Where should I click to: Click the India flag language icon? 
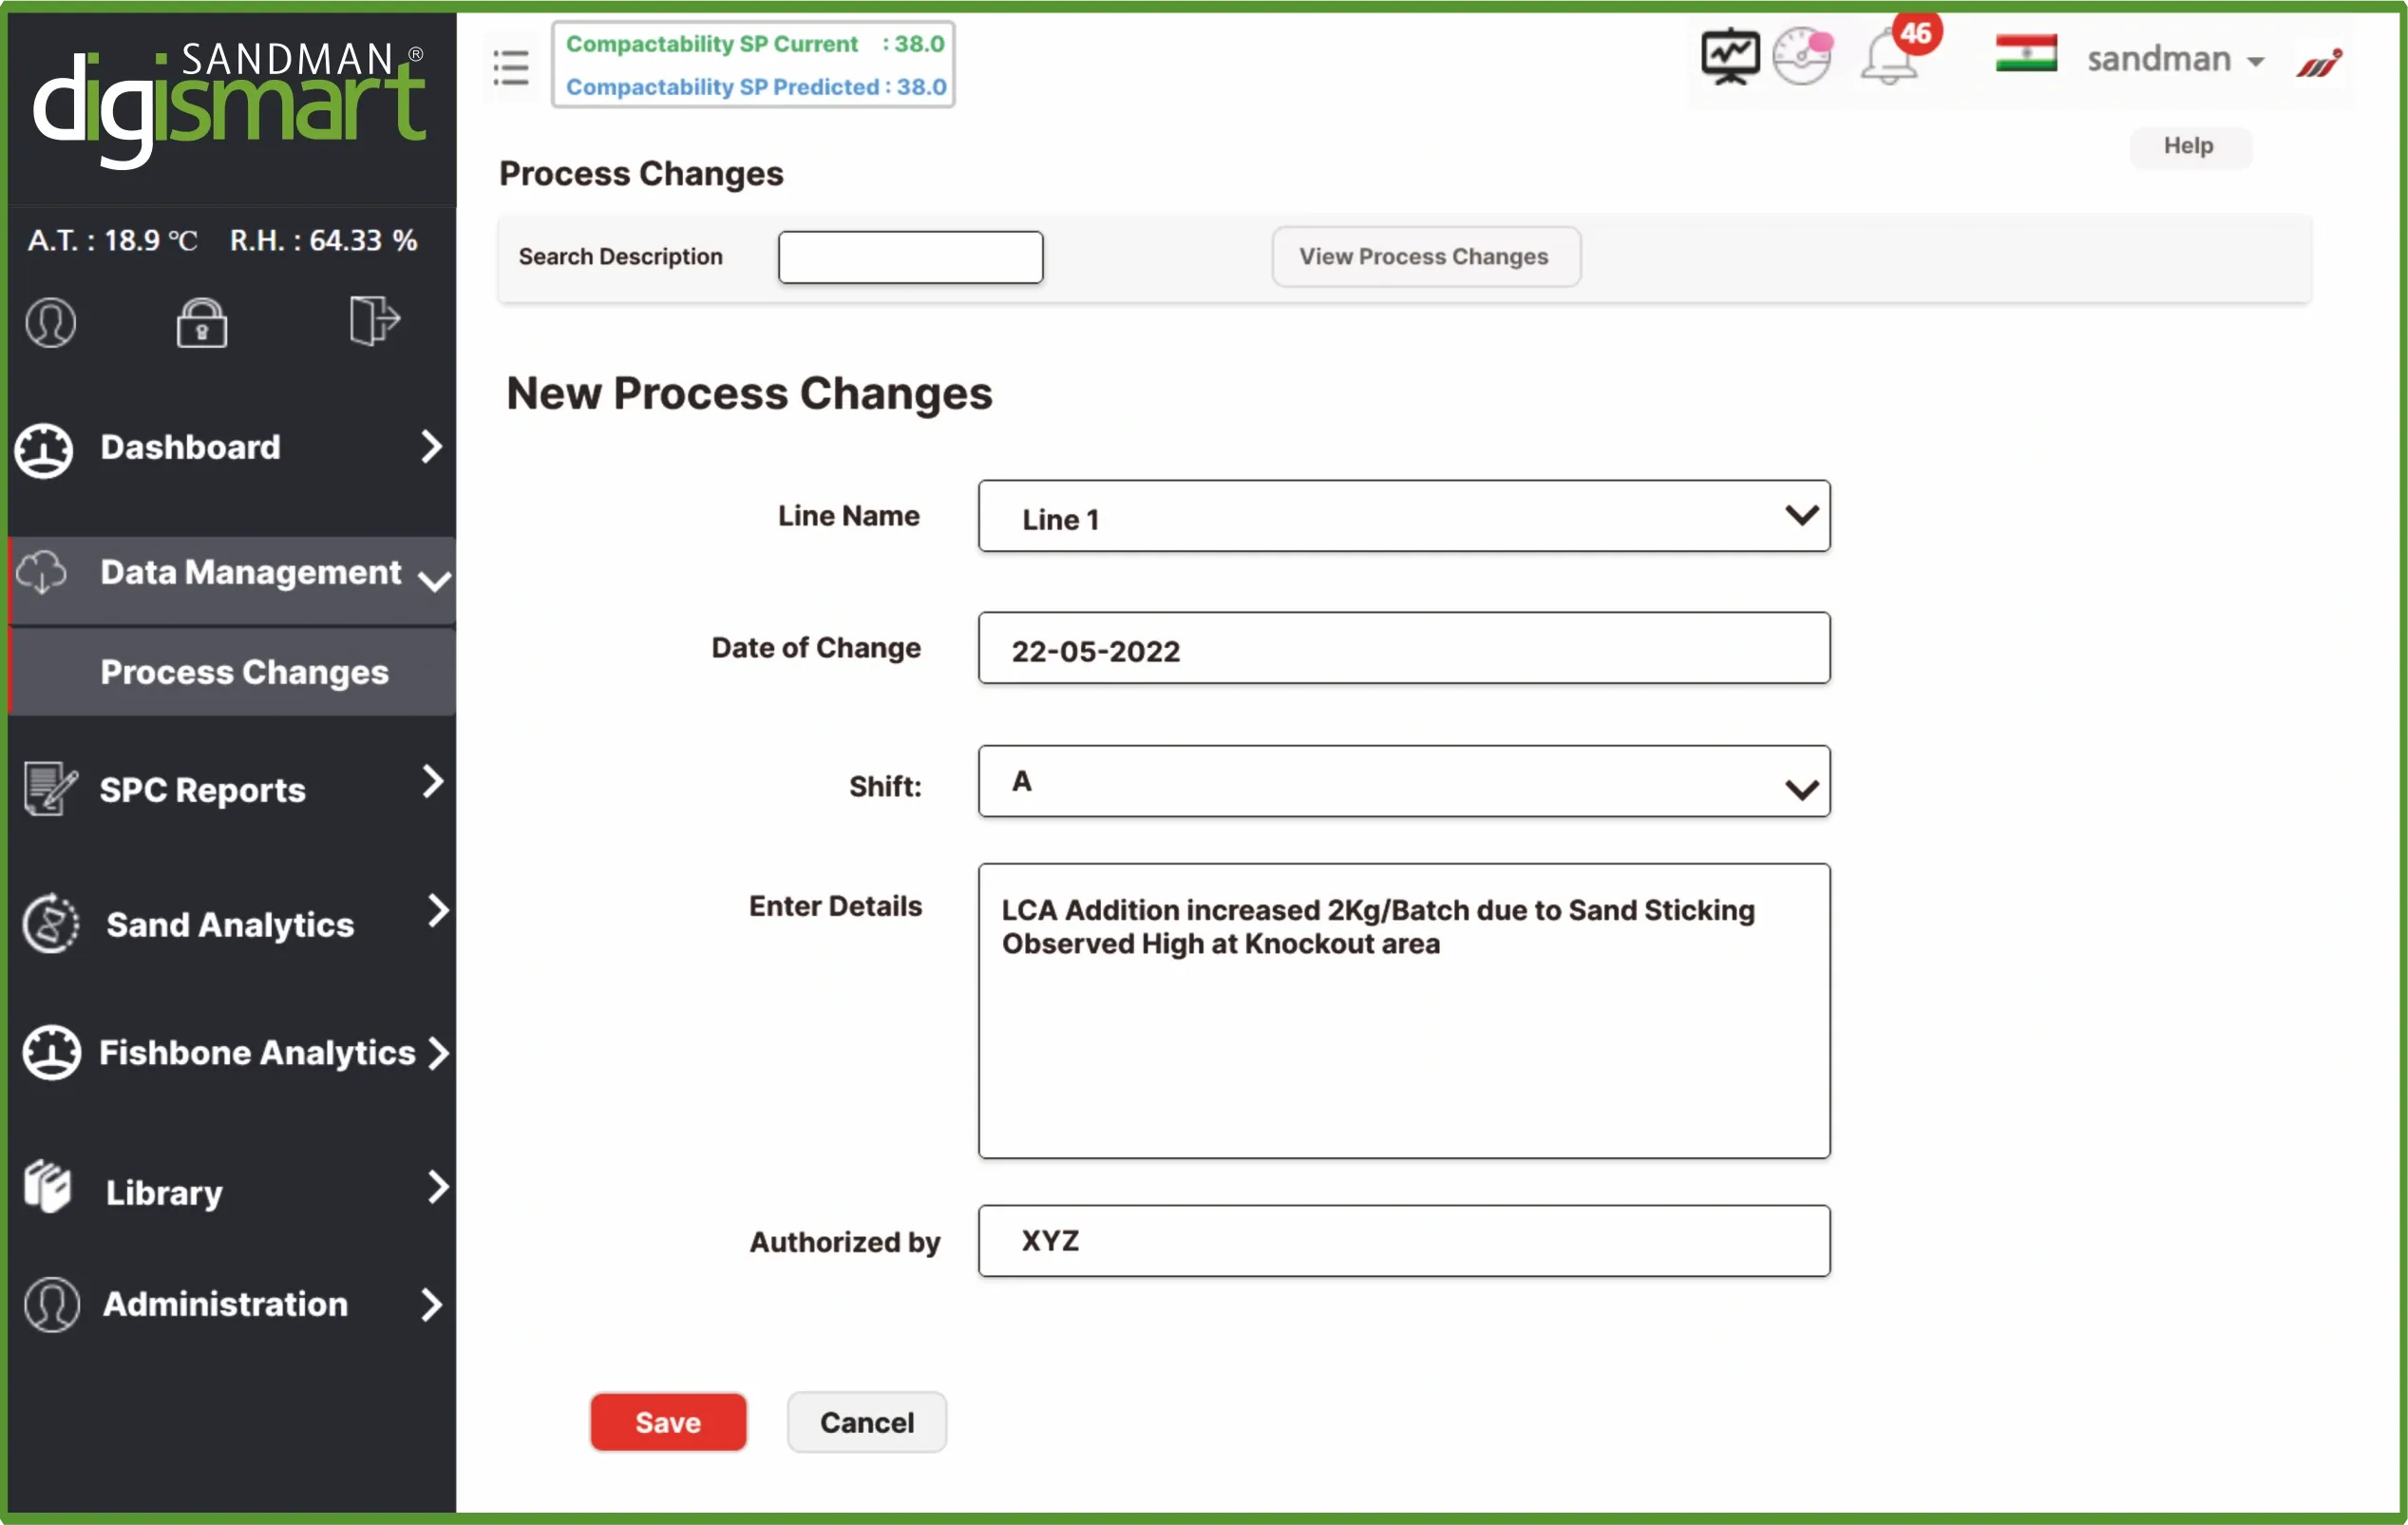pos(2025,54)
